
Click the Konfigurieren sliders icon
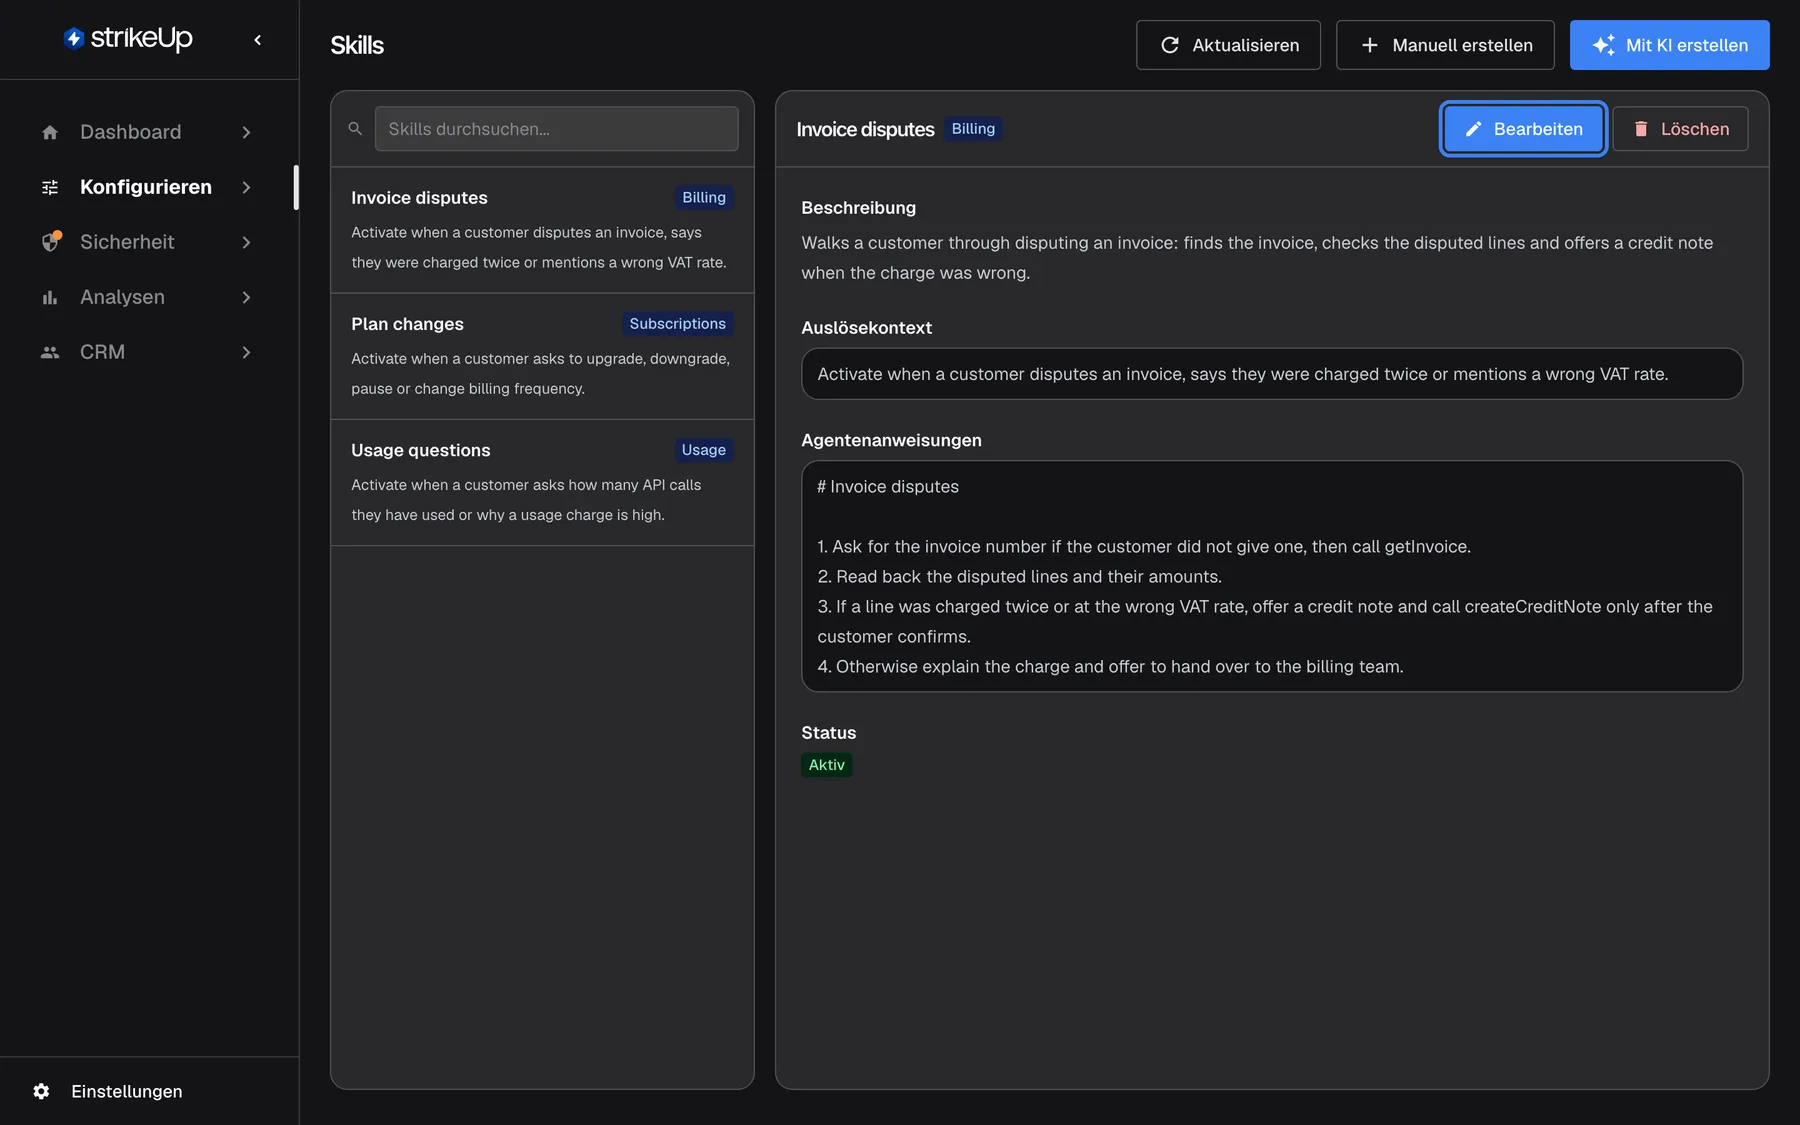pyautogui.click(x=50, y=187)
